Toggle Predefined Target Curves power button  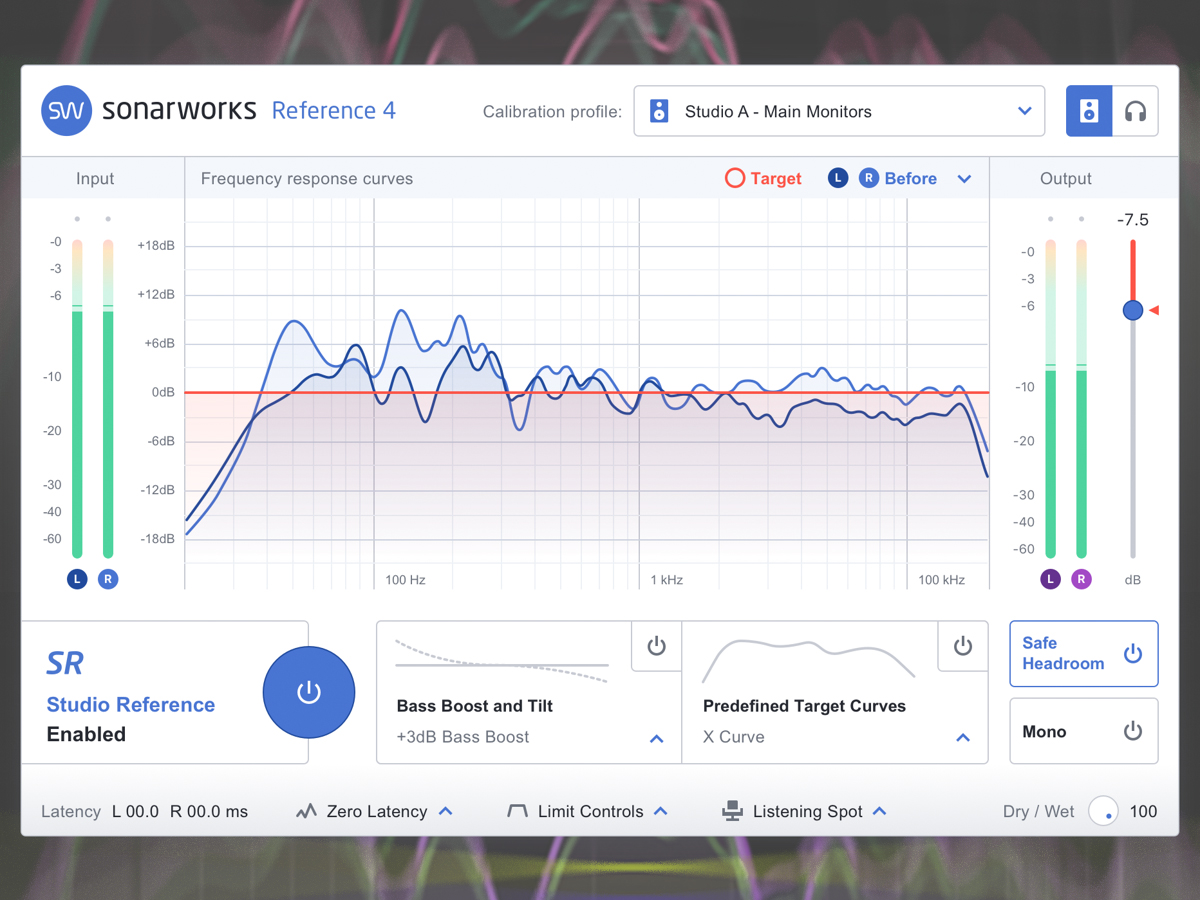coord(963,646)
